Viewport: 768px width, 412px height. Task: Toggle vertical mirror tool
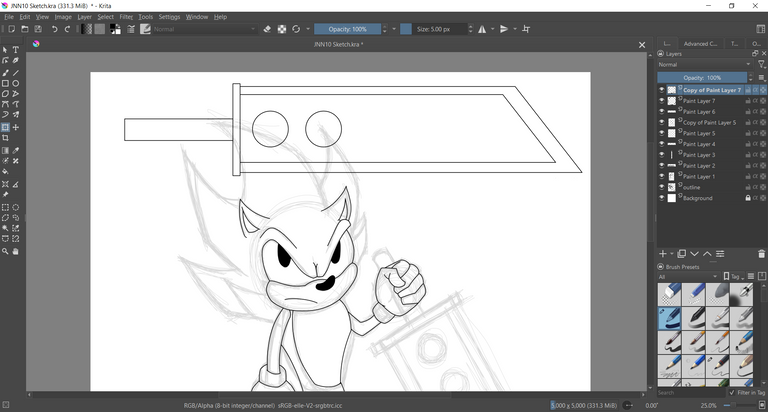click(504, 29)
